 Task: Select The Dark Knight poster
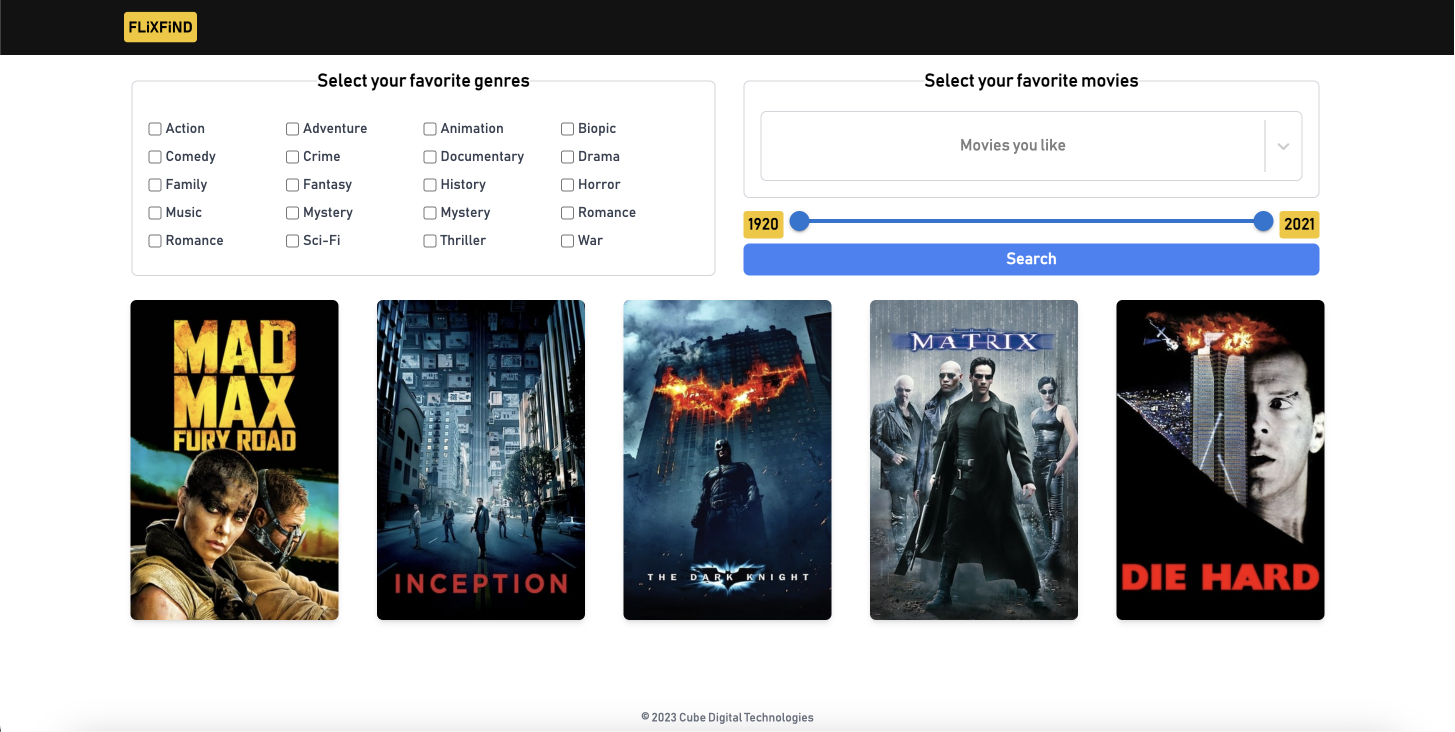coord(727,460)
